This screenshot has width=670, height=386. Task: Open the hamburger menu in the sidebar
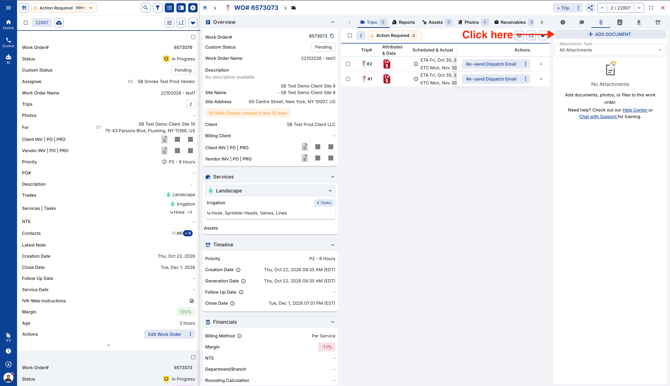tap(8, 8)
